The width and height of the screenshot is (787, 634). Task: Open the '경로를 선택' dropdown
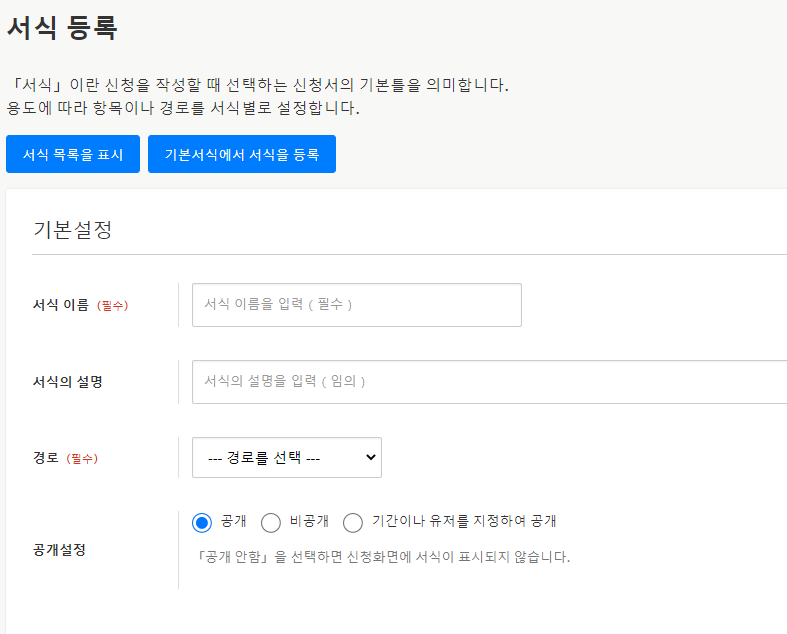286,457
